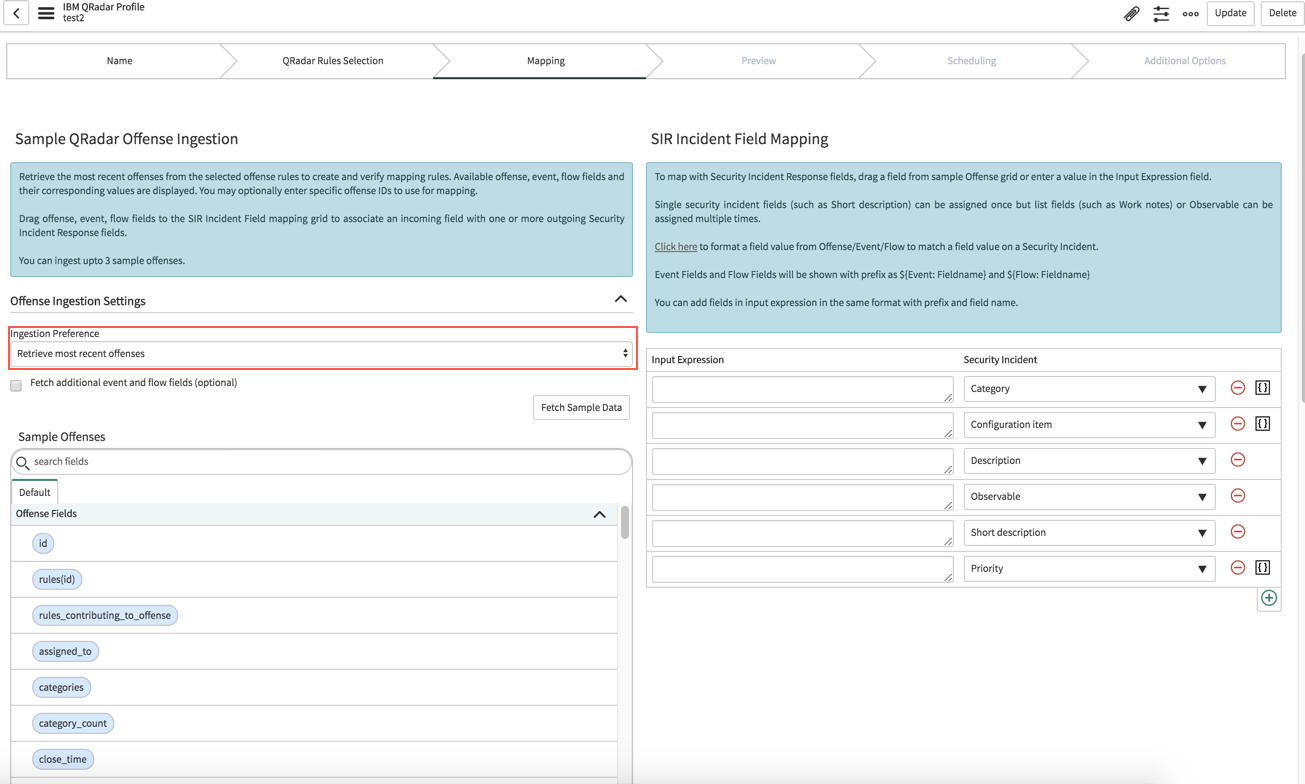
Task: Open the Priority security incident dropdown
Action: [1089, 569]
